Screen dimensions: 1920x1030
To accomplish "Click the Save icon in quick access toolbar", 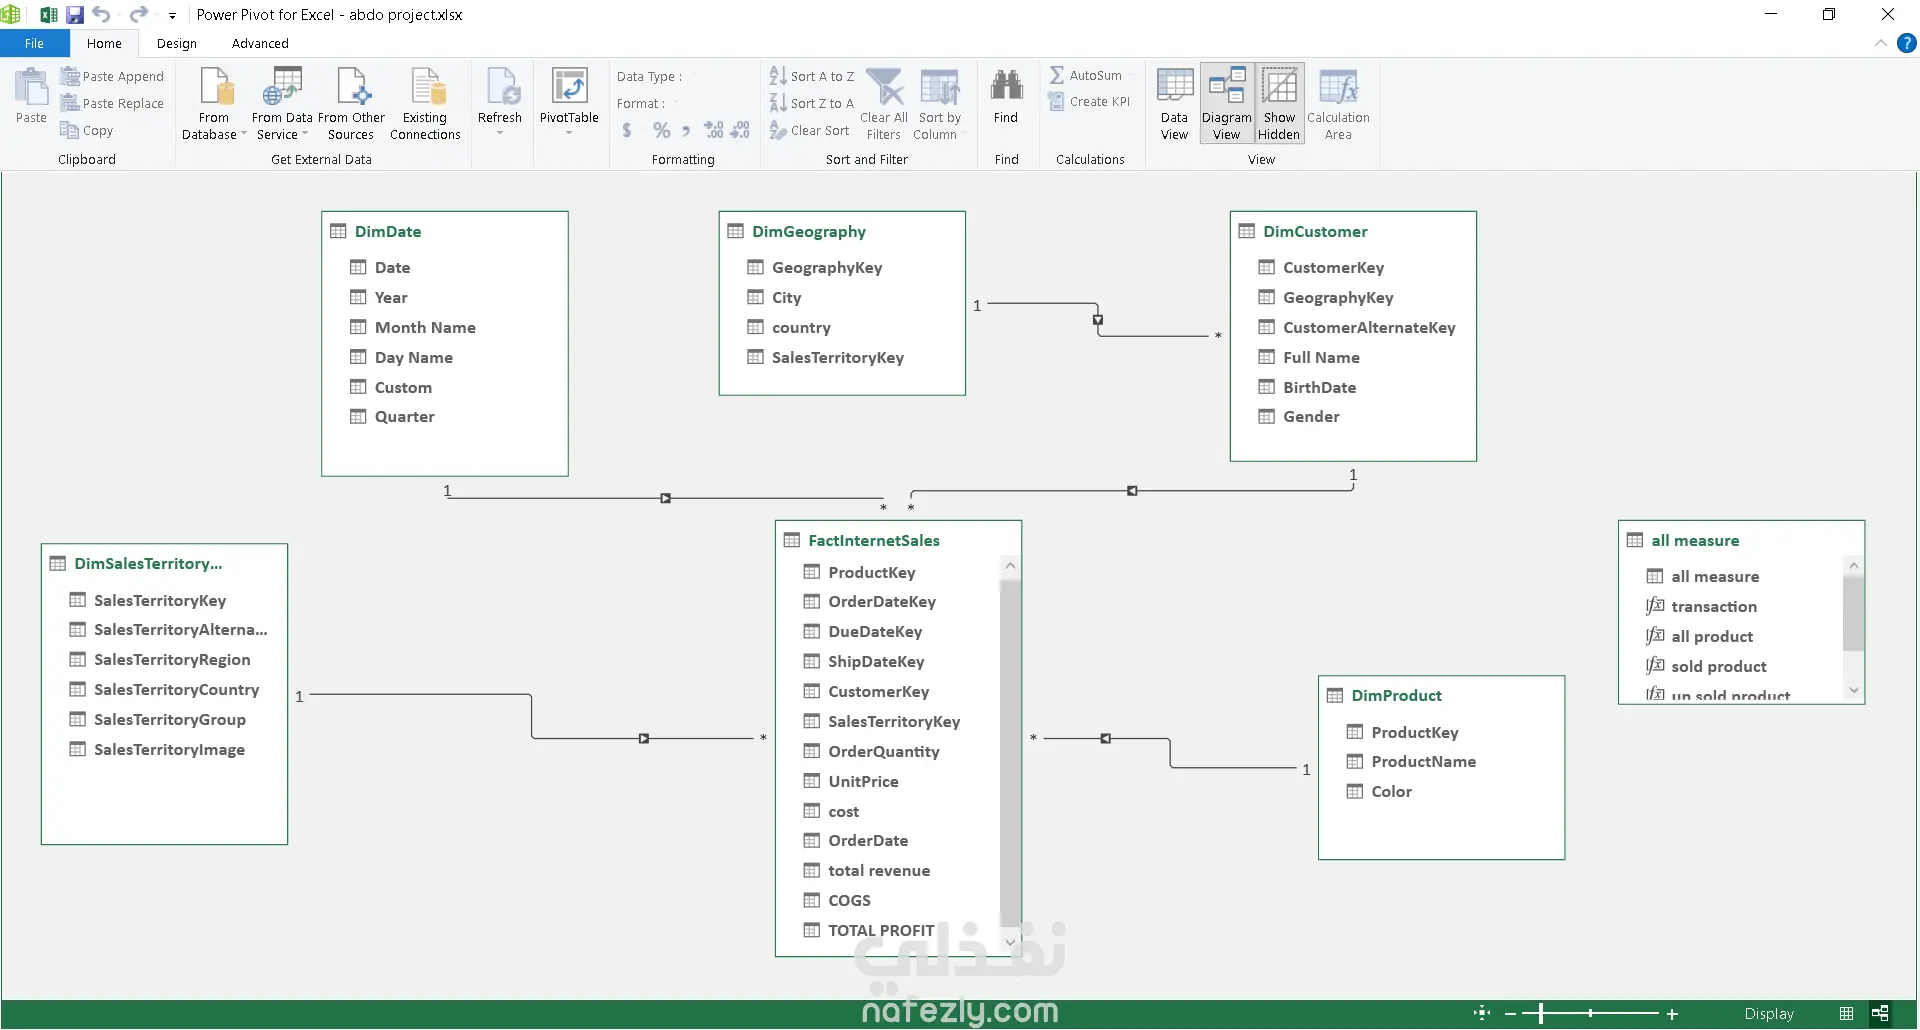I will [75, 15].
